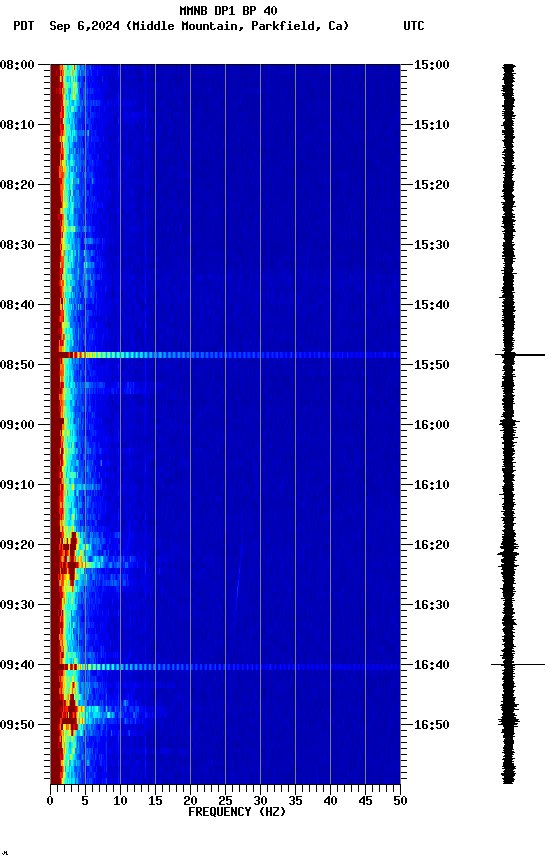Click the seismogram spike near 15:48 UTC
The height and width of the screenshot is (864, 552).
pyautogui.click(x=520, y=355)
